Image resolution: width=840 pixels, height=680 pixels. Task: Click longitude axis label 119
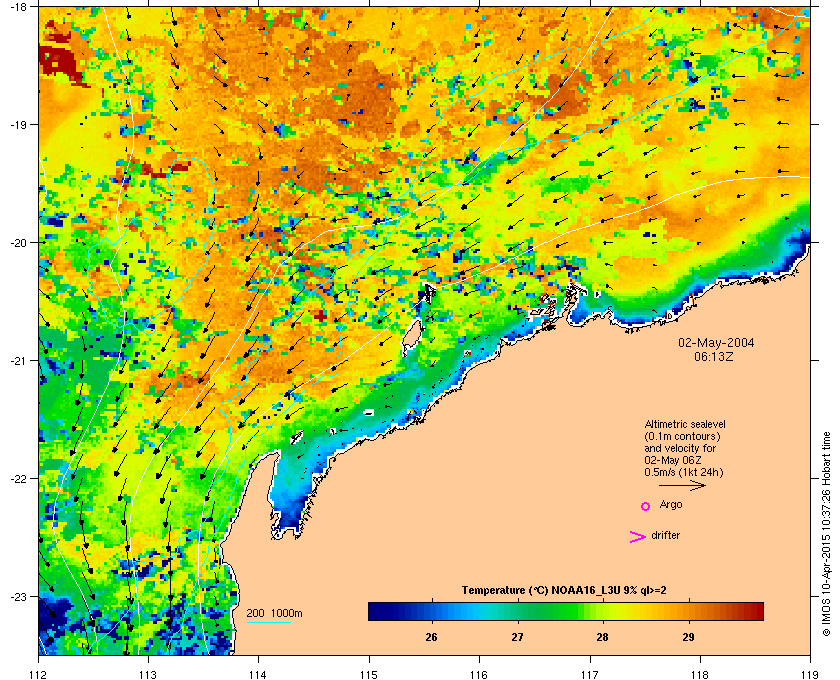click(x=810, y=675)
